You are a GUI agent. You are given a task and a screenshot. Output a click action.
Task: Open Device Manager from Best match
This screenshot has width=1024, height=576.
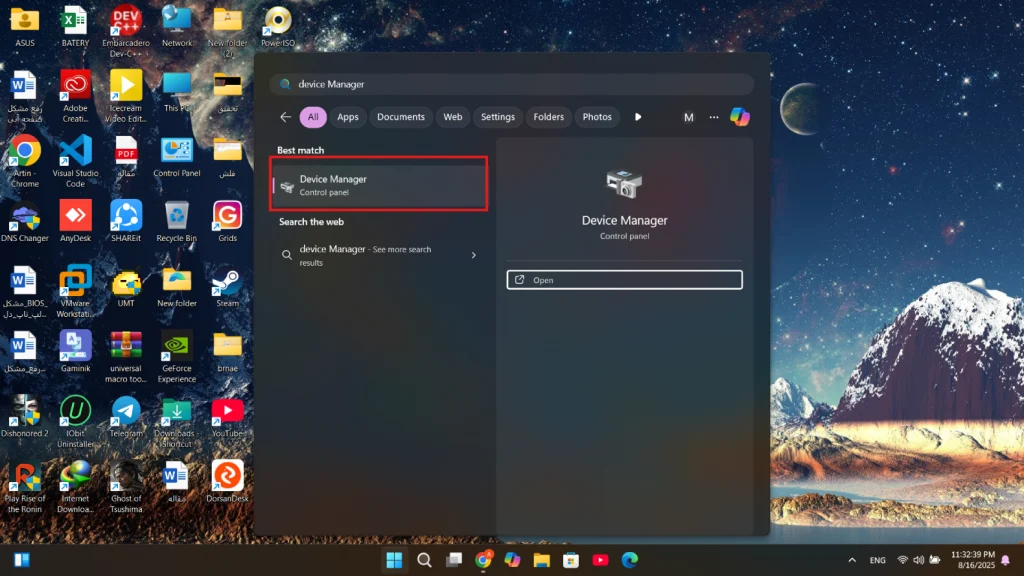pos(380,185)
